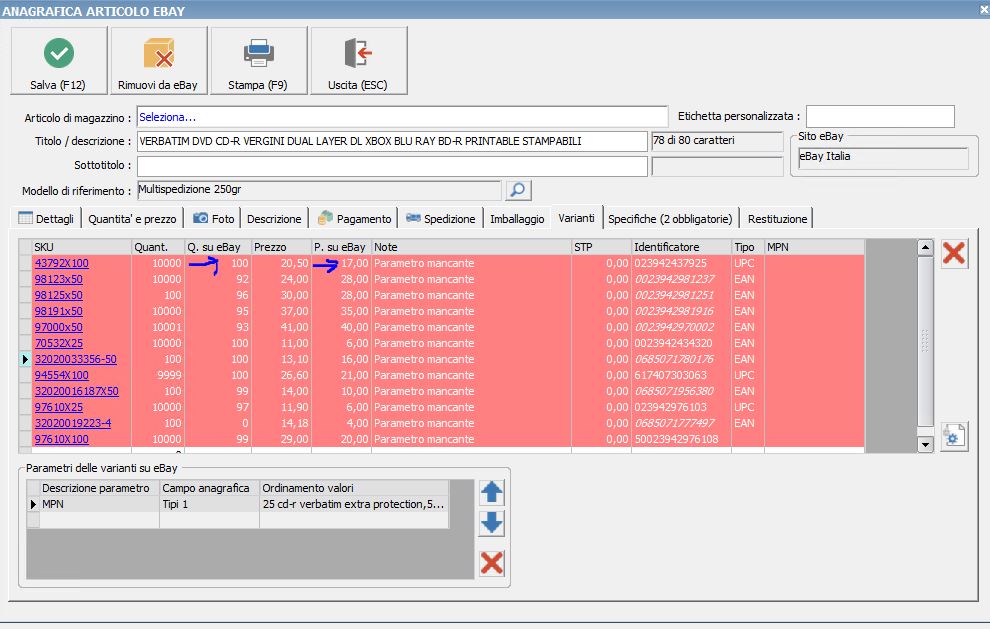Image resolution: width=990 pixels, height=629 pixels.
Task: Switch to the Restituzione tab
Action: pos(777,219)
